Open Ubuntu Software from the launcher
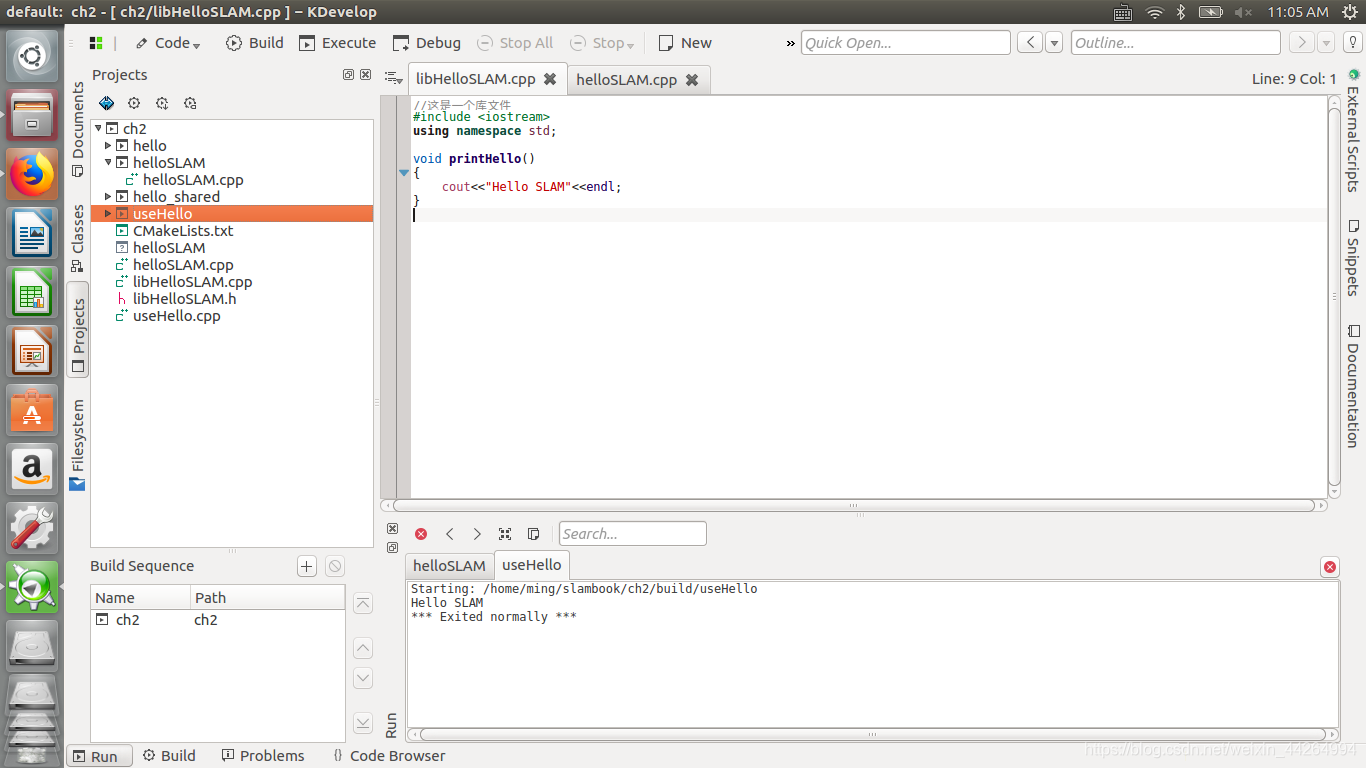 32,409
